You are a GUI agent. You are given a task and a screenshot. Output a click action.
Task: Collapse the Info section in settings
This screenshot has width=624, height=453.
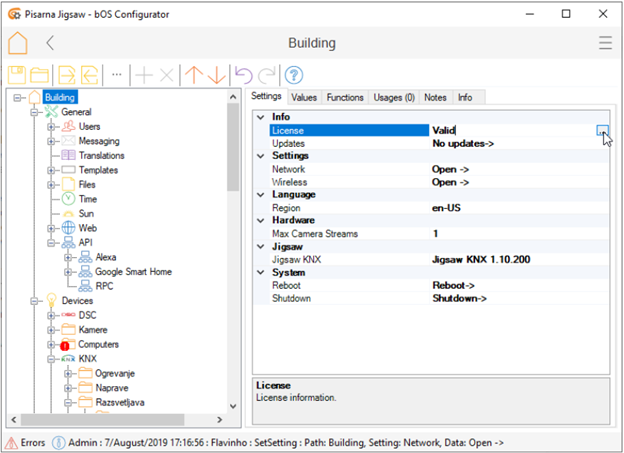(261, 117)
